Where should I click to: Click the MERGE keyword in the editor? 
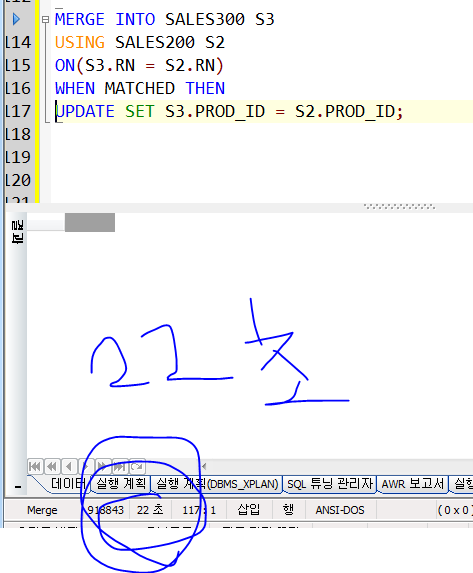(x=80, y=19)
